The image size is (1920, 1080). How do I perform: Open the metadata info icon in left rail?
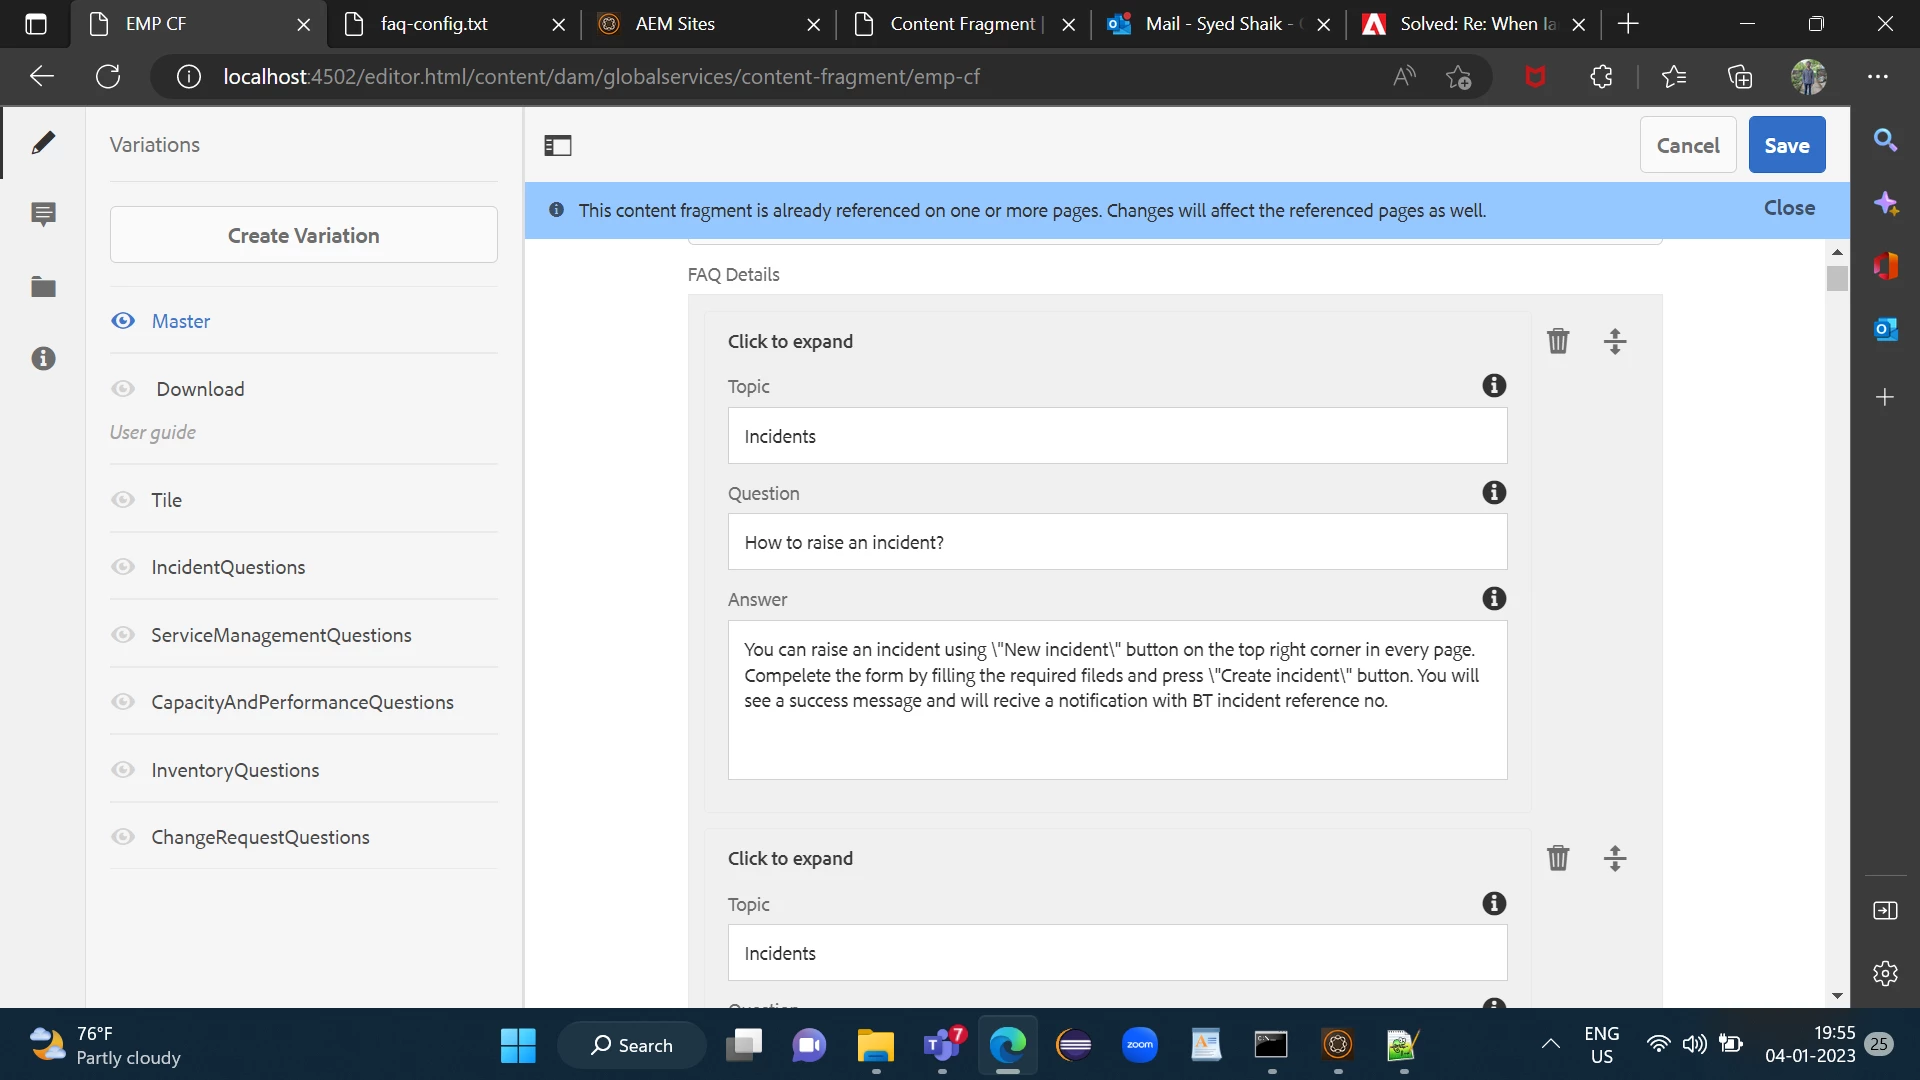coord(43,358)
